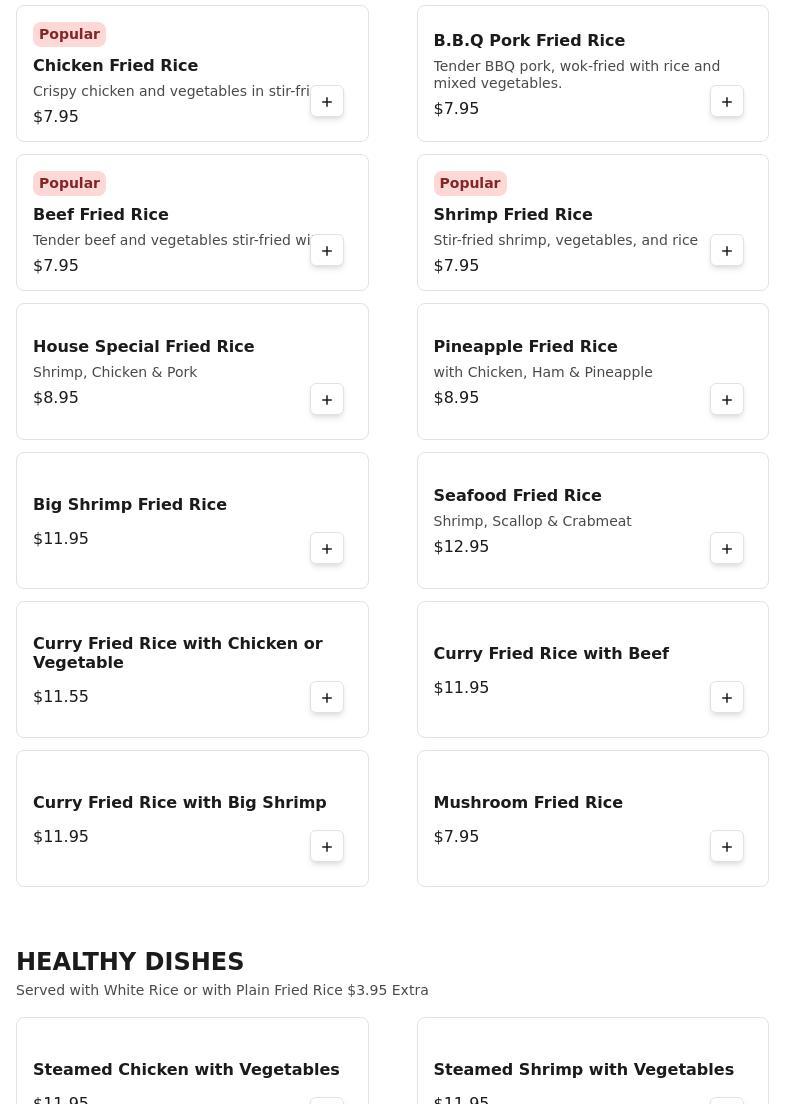This screenshot has height=1104, width=785.
Task: Open Chicken Fried Rice item title
Action: click(115, 66)
